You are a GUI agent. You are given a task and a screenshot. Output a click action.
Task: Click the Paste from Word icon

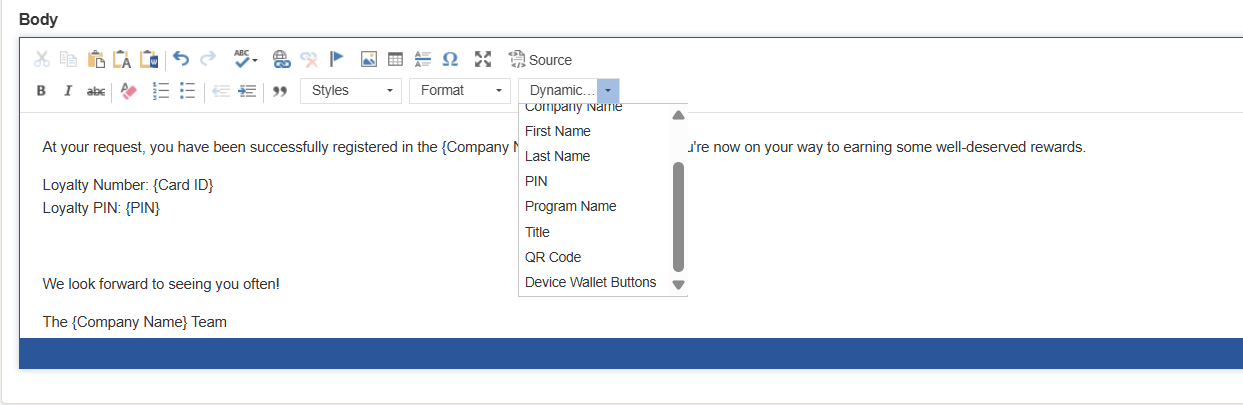[x=149, y=59]
